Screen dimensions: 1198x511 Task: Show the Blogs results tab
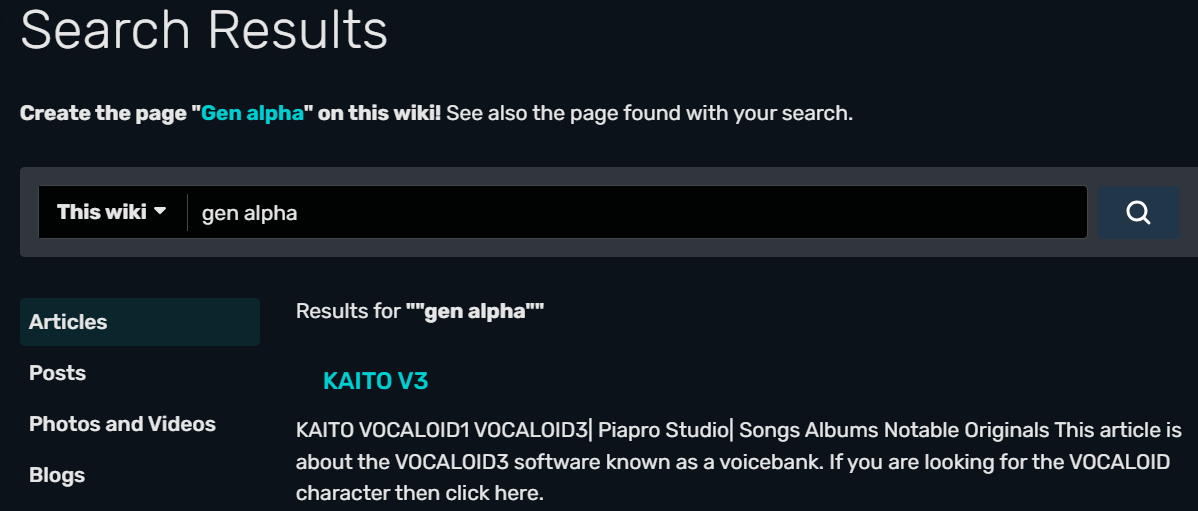click(56, 475)
